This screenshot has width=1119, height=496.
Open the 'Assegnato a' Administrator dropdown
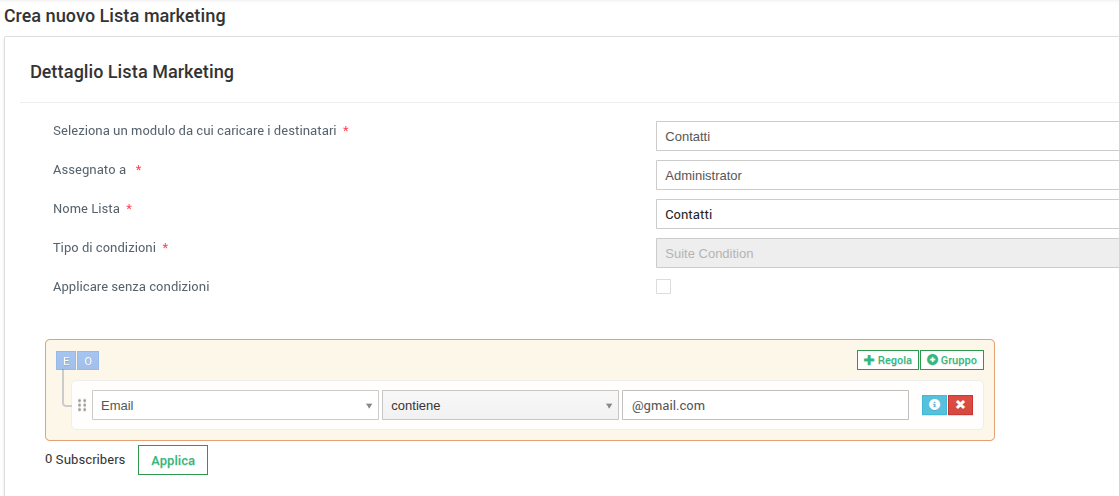pos(886,175)
